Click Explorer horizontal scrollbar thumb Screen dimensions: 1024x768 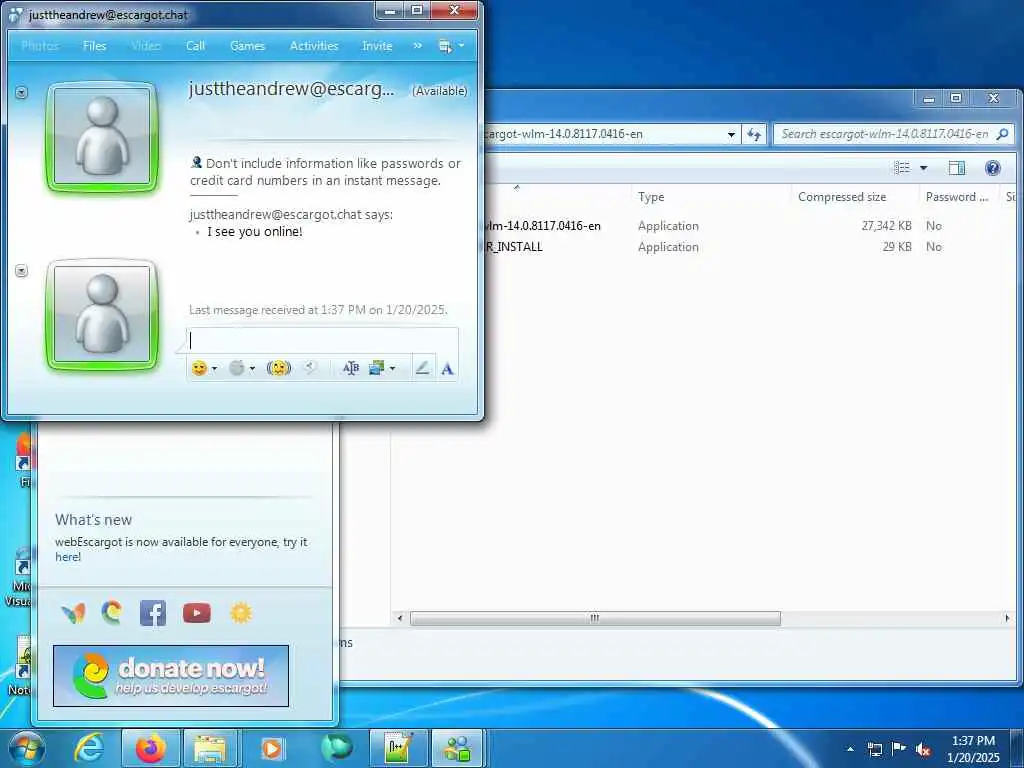tap(595, 618)
